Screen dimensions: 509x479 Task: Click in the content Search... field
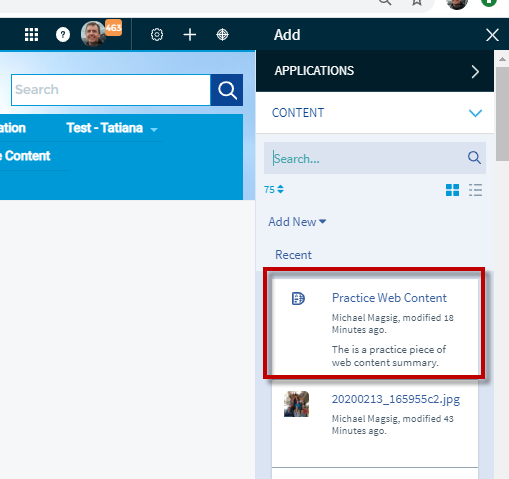pyautogui.click(x=367, y=158)
